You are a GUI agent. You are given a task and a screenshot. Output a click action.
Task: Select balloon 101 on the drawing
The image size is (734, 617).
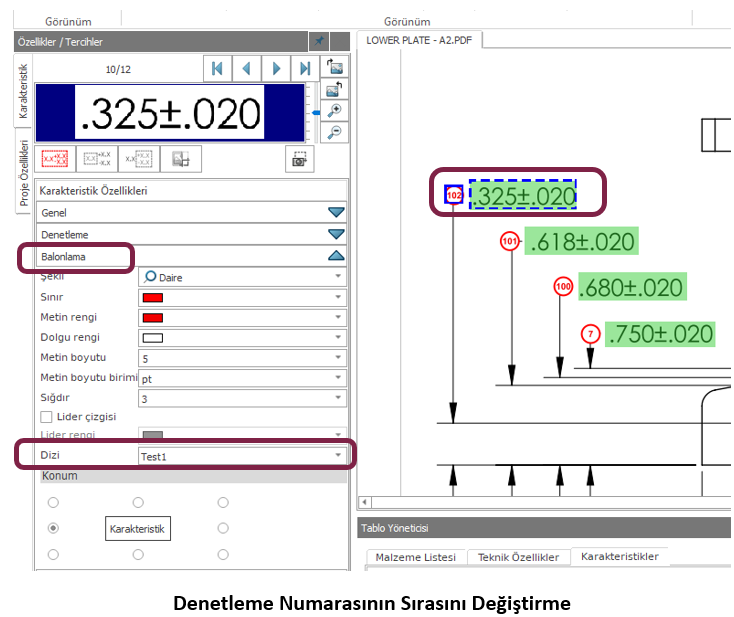click(x=510, y=241)
